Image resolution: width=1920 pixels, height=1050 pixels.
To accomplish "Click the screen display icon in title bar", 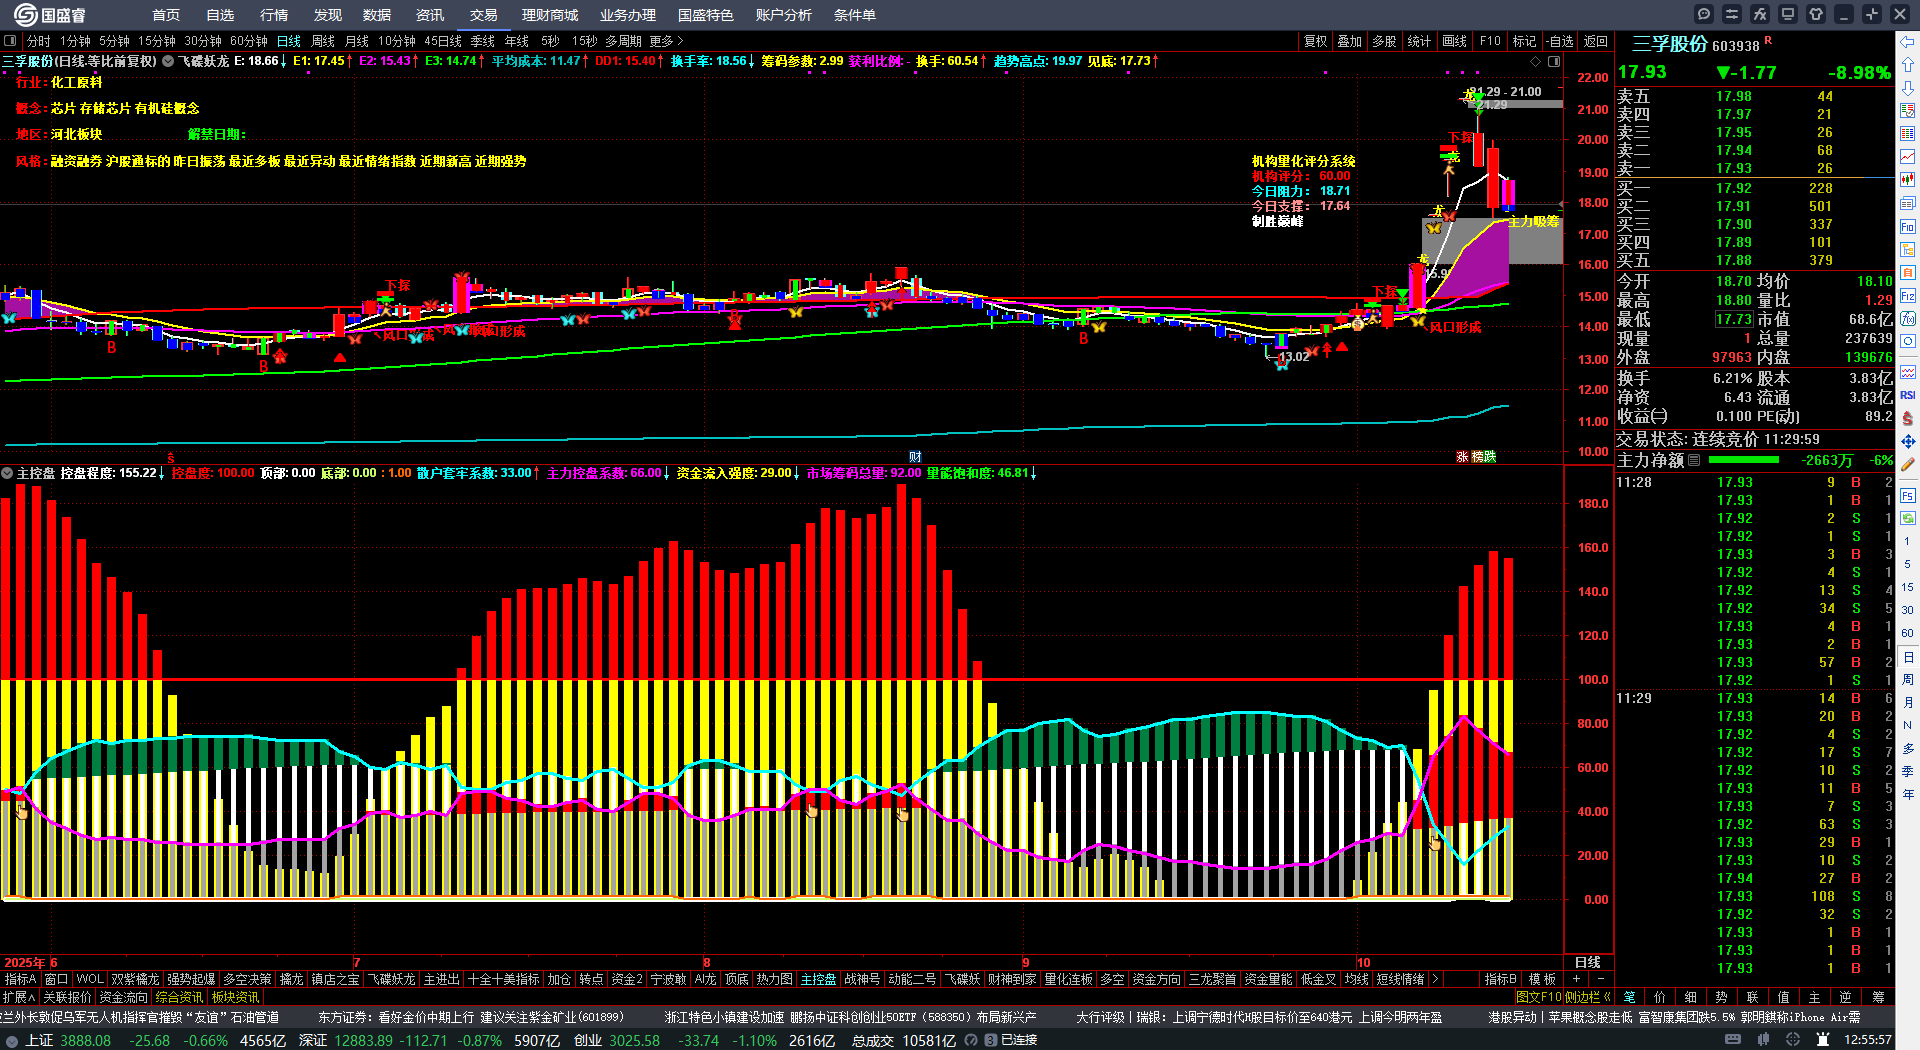I will 1788,14.
